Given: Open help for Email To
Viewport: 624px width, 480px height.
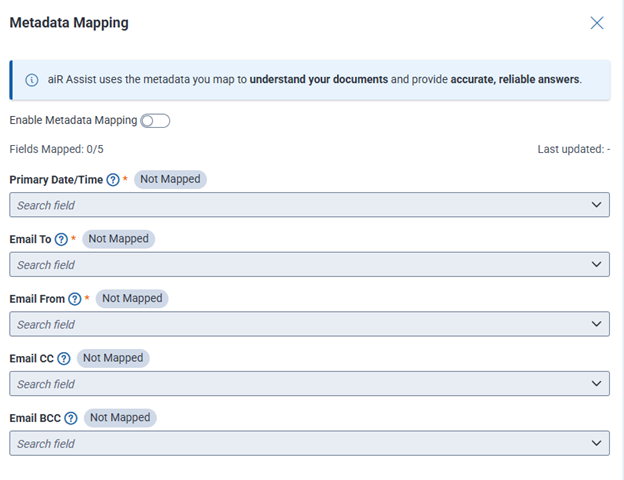Looking at the screenshot, I should (x=61, y=240).
